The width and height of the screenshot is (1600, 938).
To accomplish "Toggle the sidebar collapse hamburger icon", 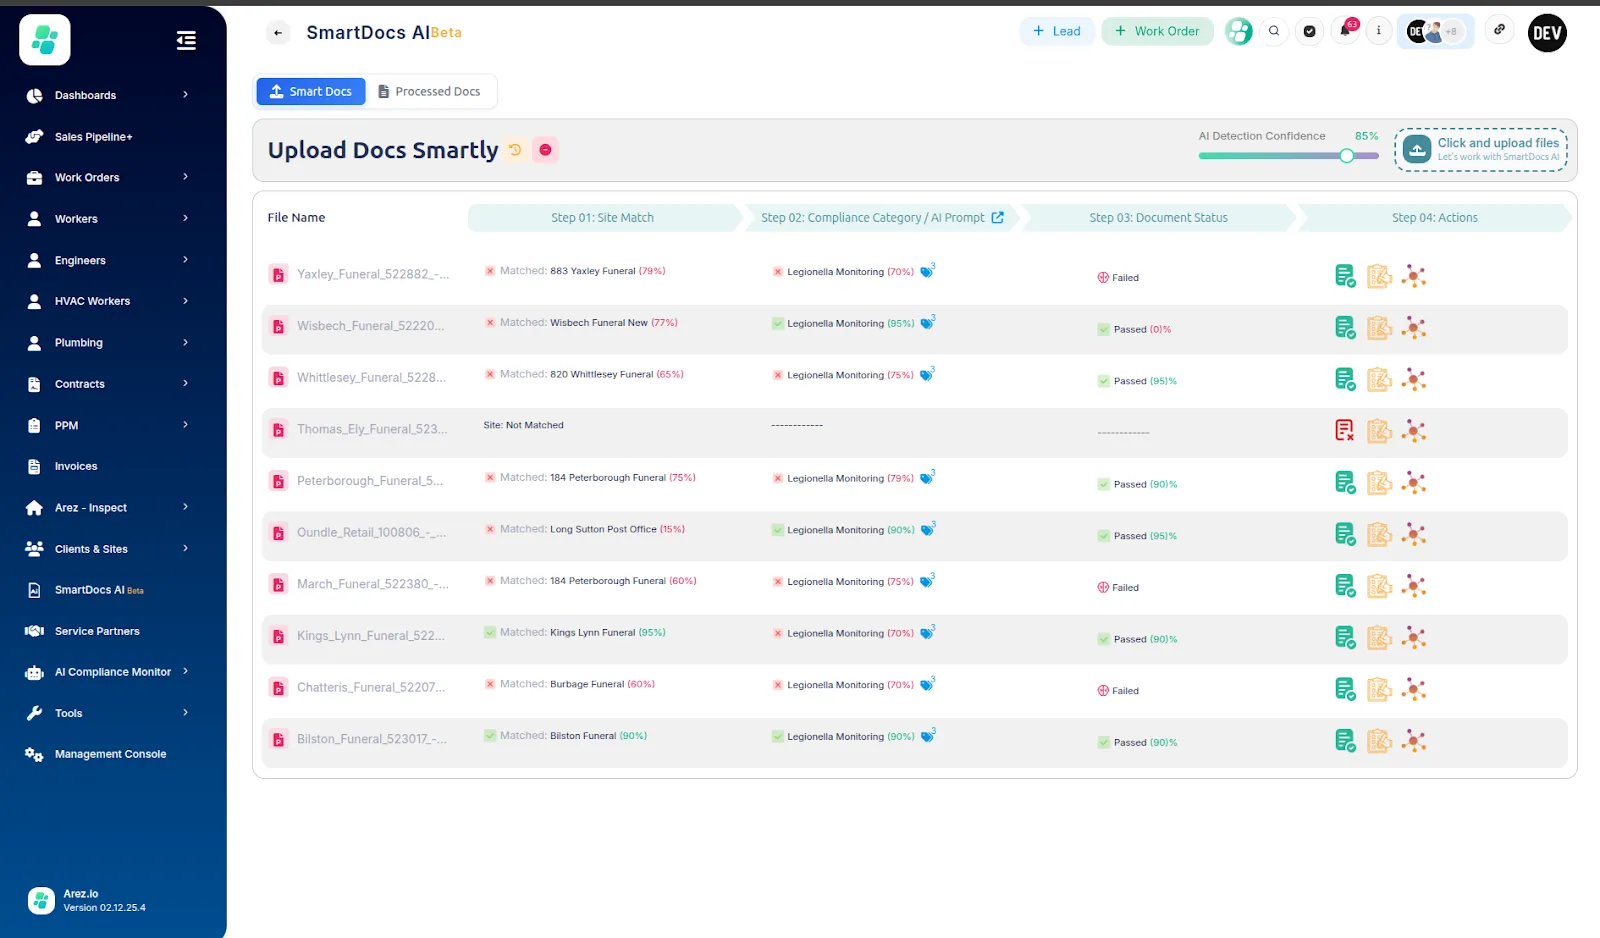I will tap(186, 40).
